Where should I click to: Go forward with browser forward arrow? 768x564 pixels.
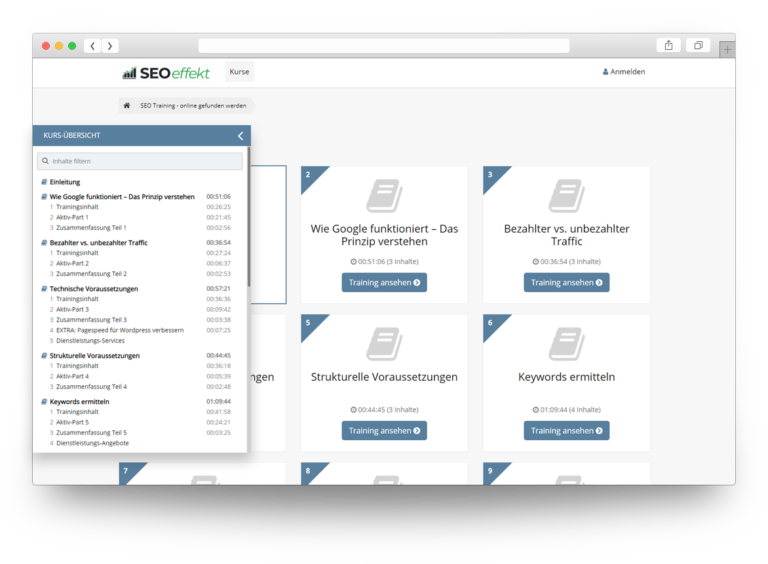(110, 46)
